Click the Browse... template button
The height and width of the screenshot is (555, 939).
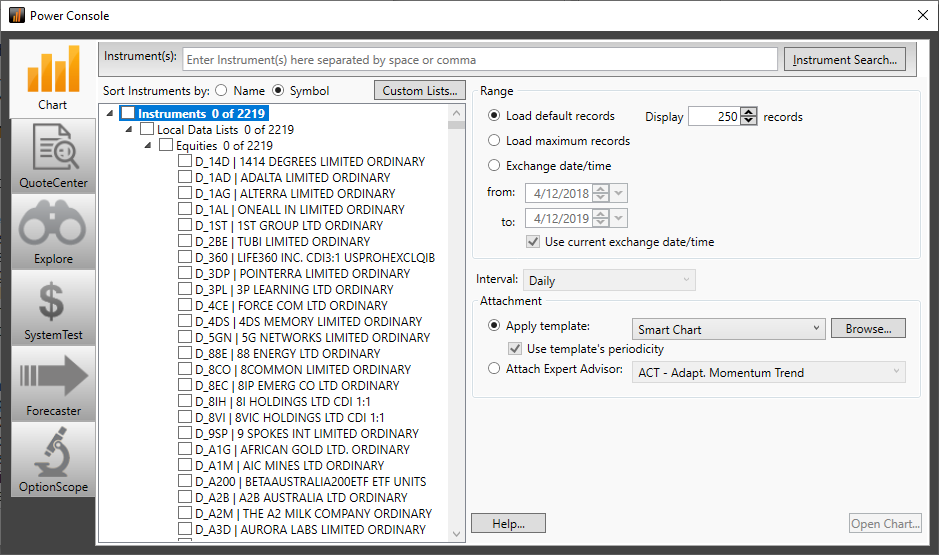click(x=868, y=329)
